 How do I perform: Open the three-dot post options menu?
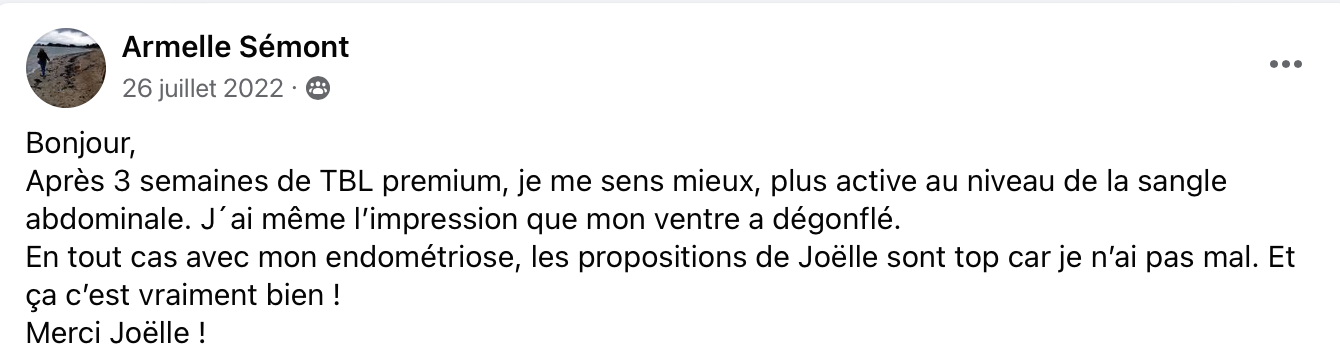pyautogui.click(x=1286, y=64)
